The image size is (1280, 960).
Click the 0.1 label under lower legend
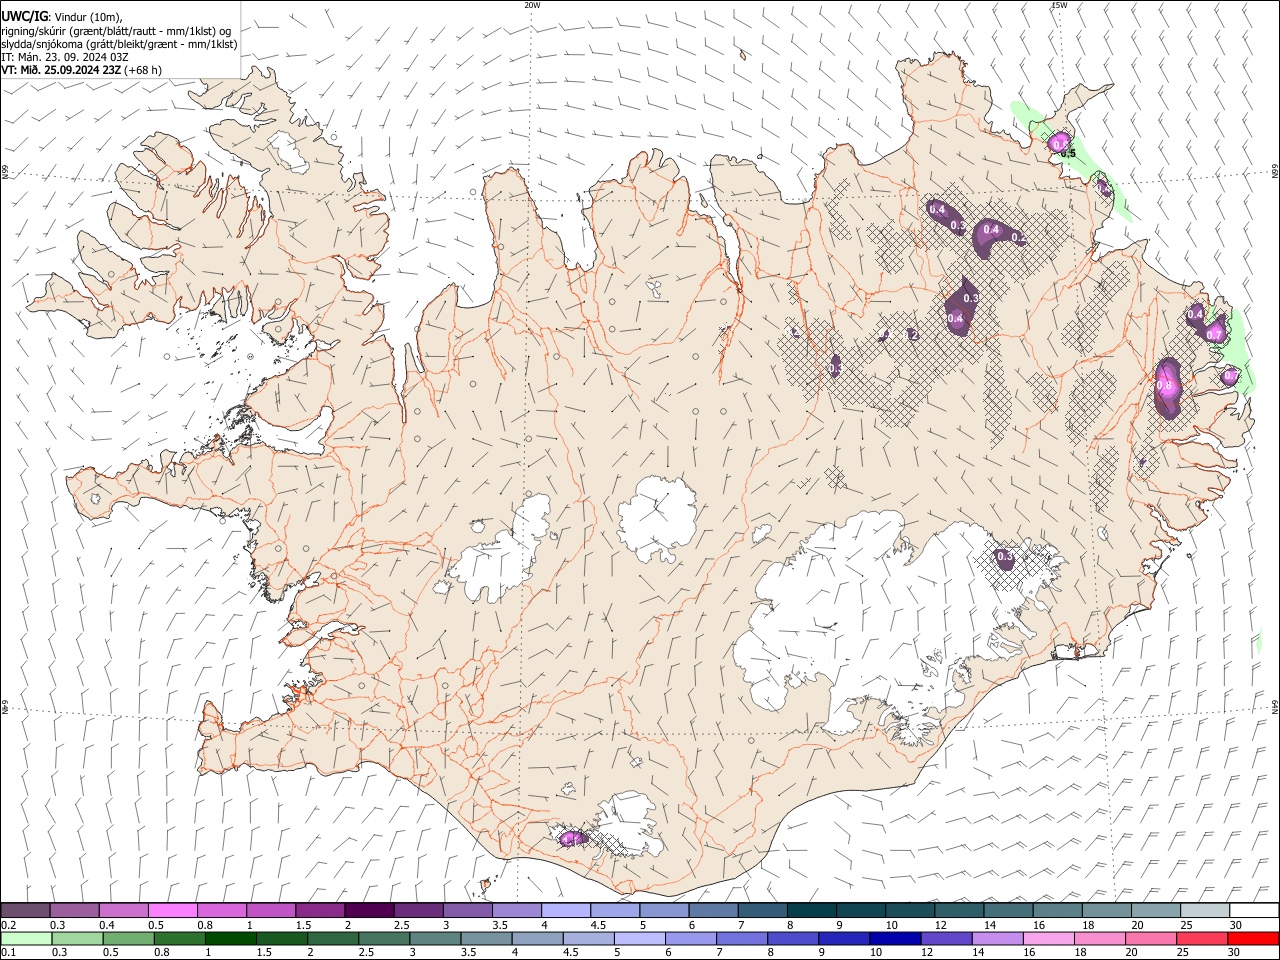(x=8, y=953)
